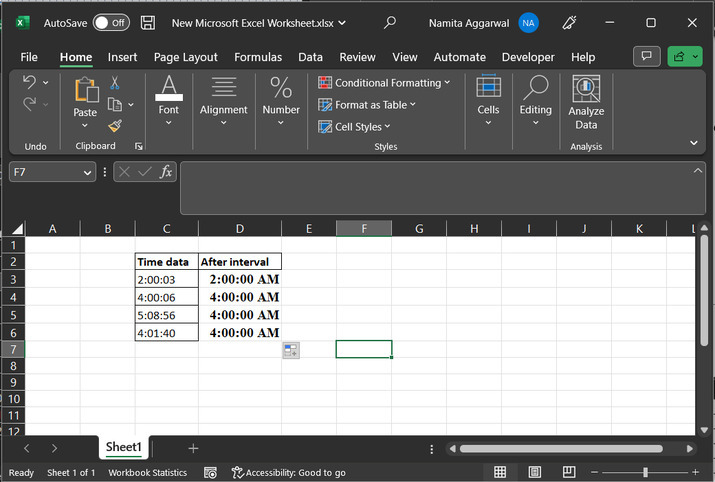The width and height of the screenshot is (715, 482).
Task: Open the search magnifier in title bar
Action: 390,22
